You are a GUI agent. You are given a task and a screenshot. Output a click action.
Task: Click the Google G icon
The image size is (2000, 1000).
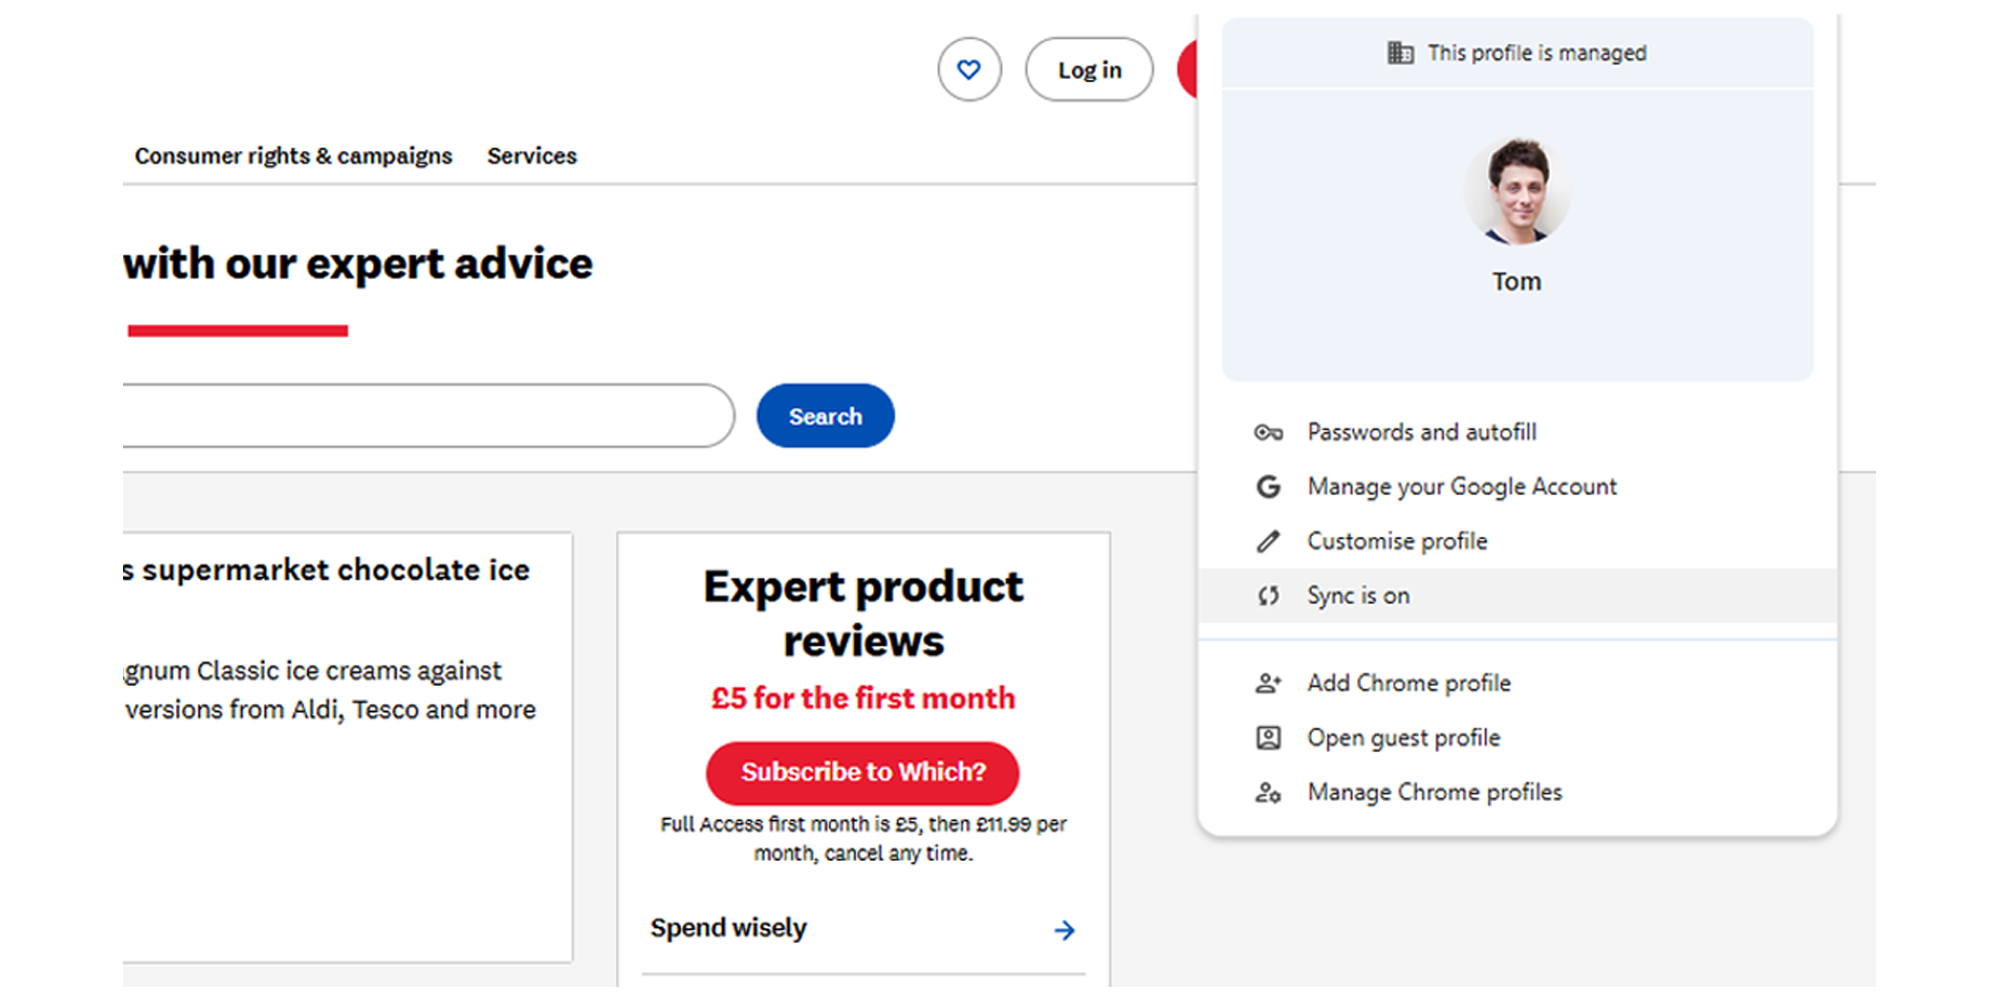[1268, 487]
